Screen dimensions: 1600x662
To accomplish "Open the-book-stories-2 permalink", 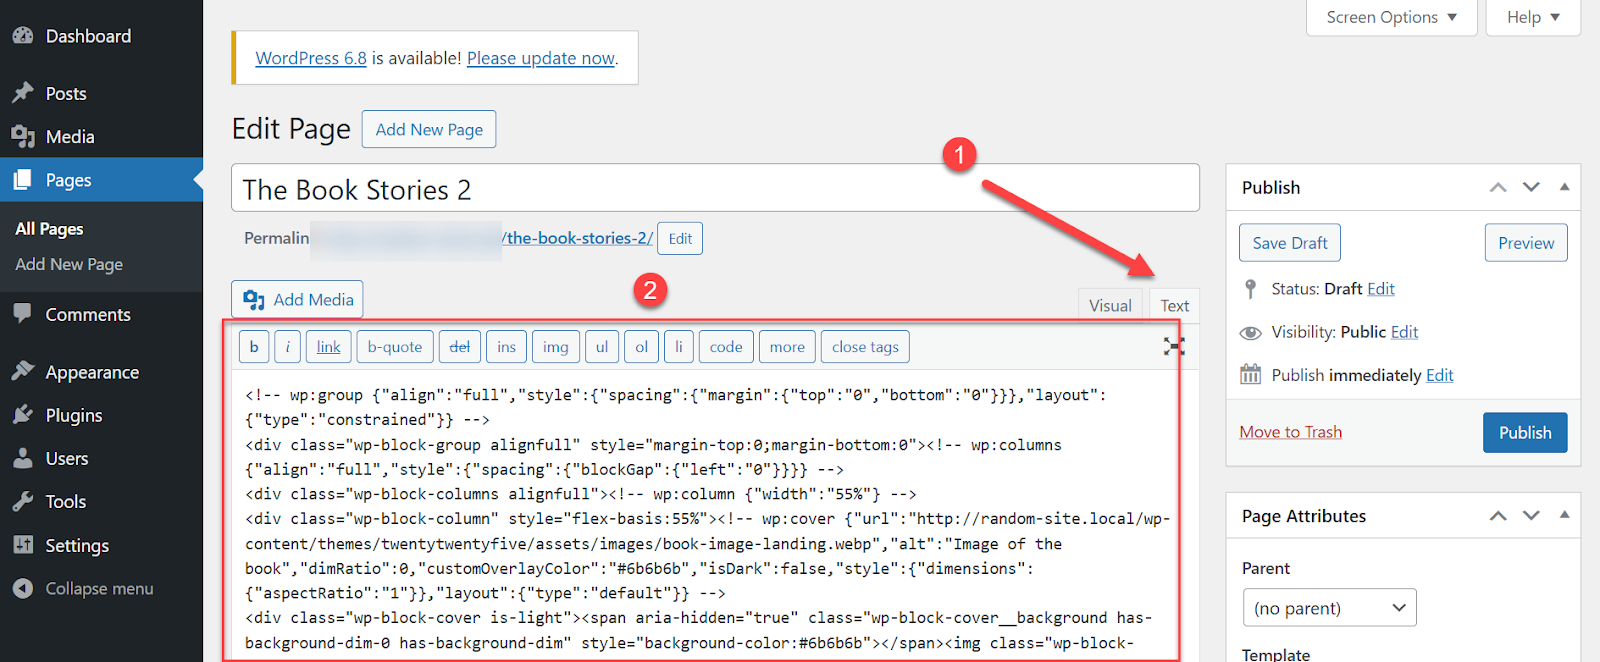I will [x=578, y=238].
